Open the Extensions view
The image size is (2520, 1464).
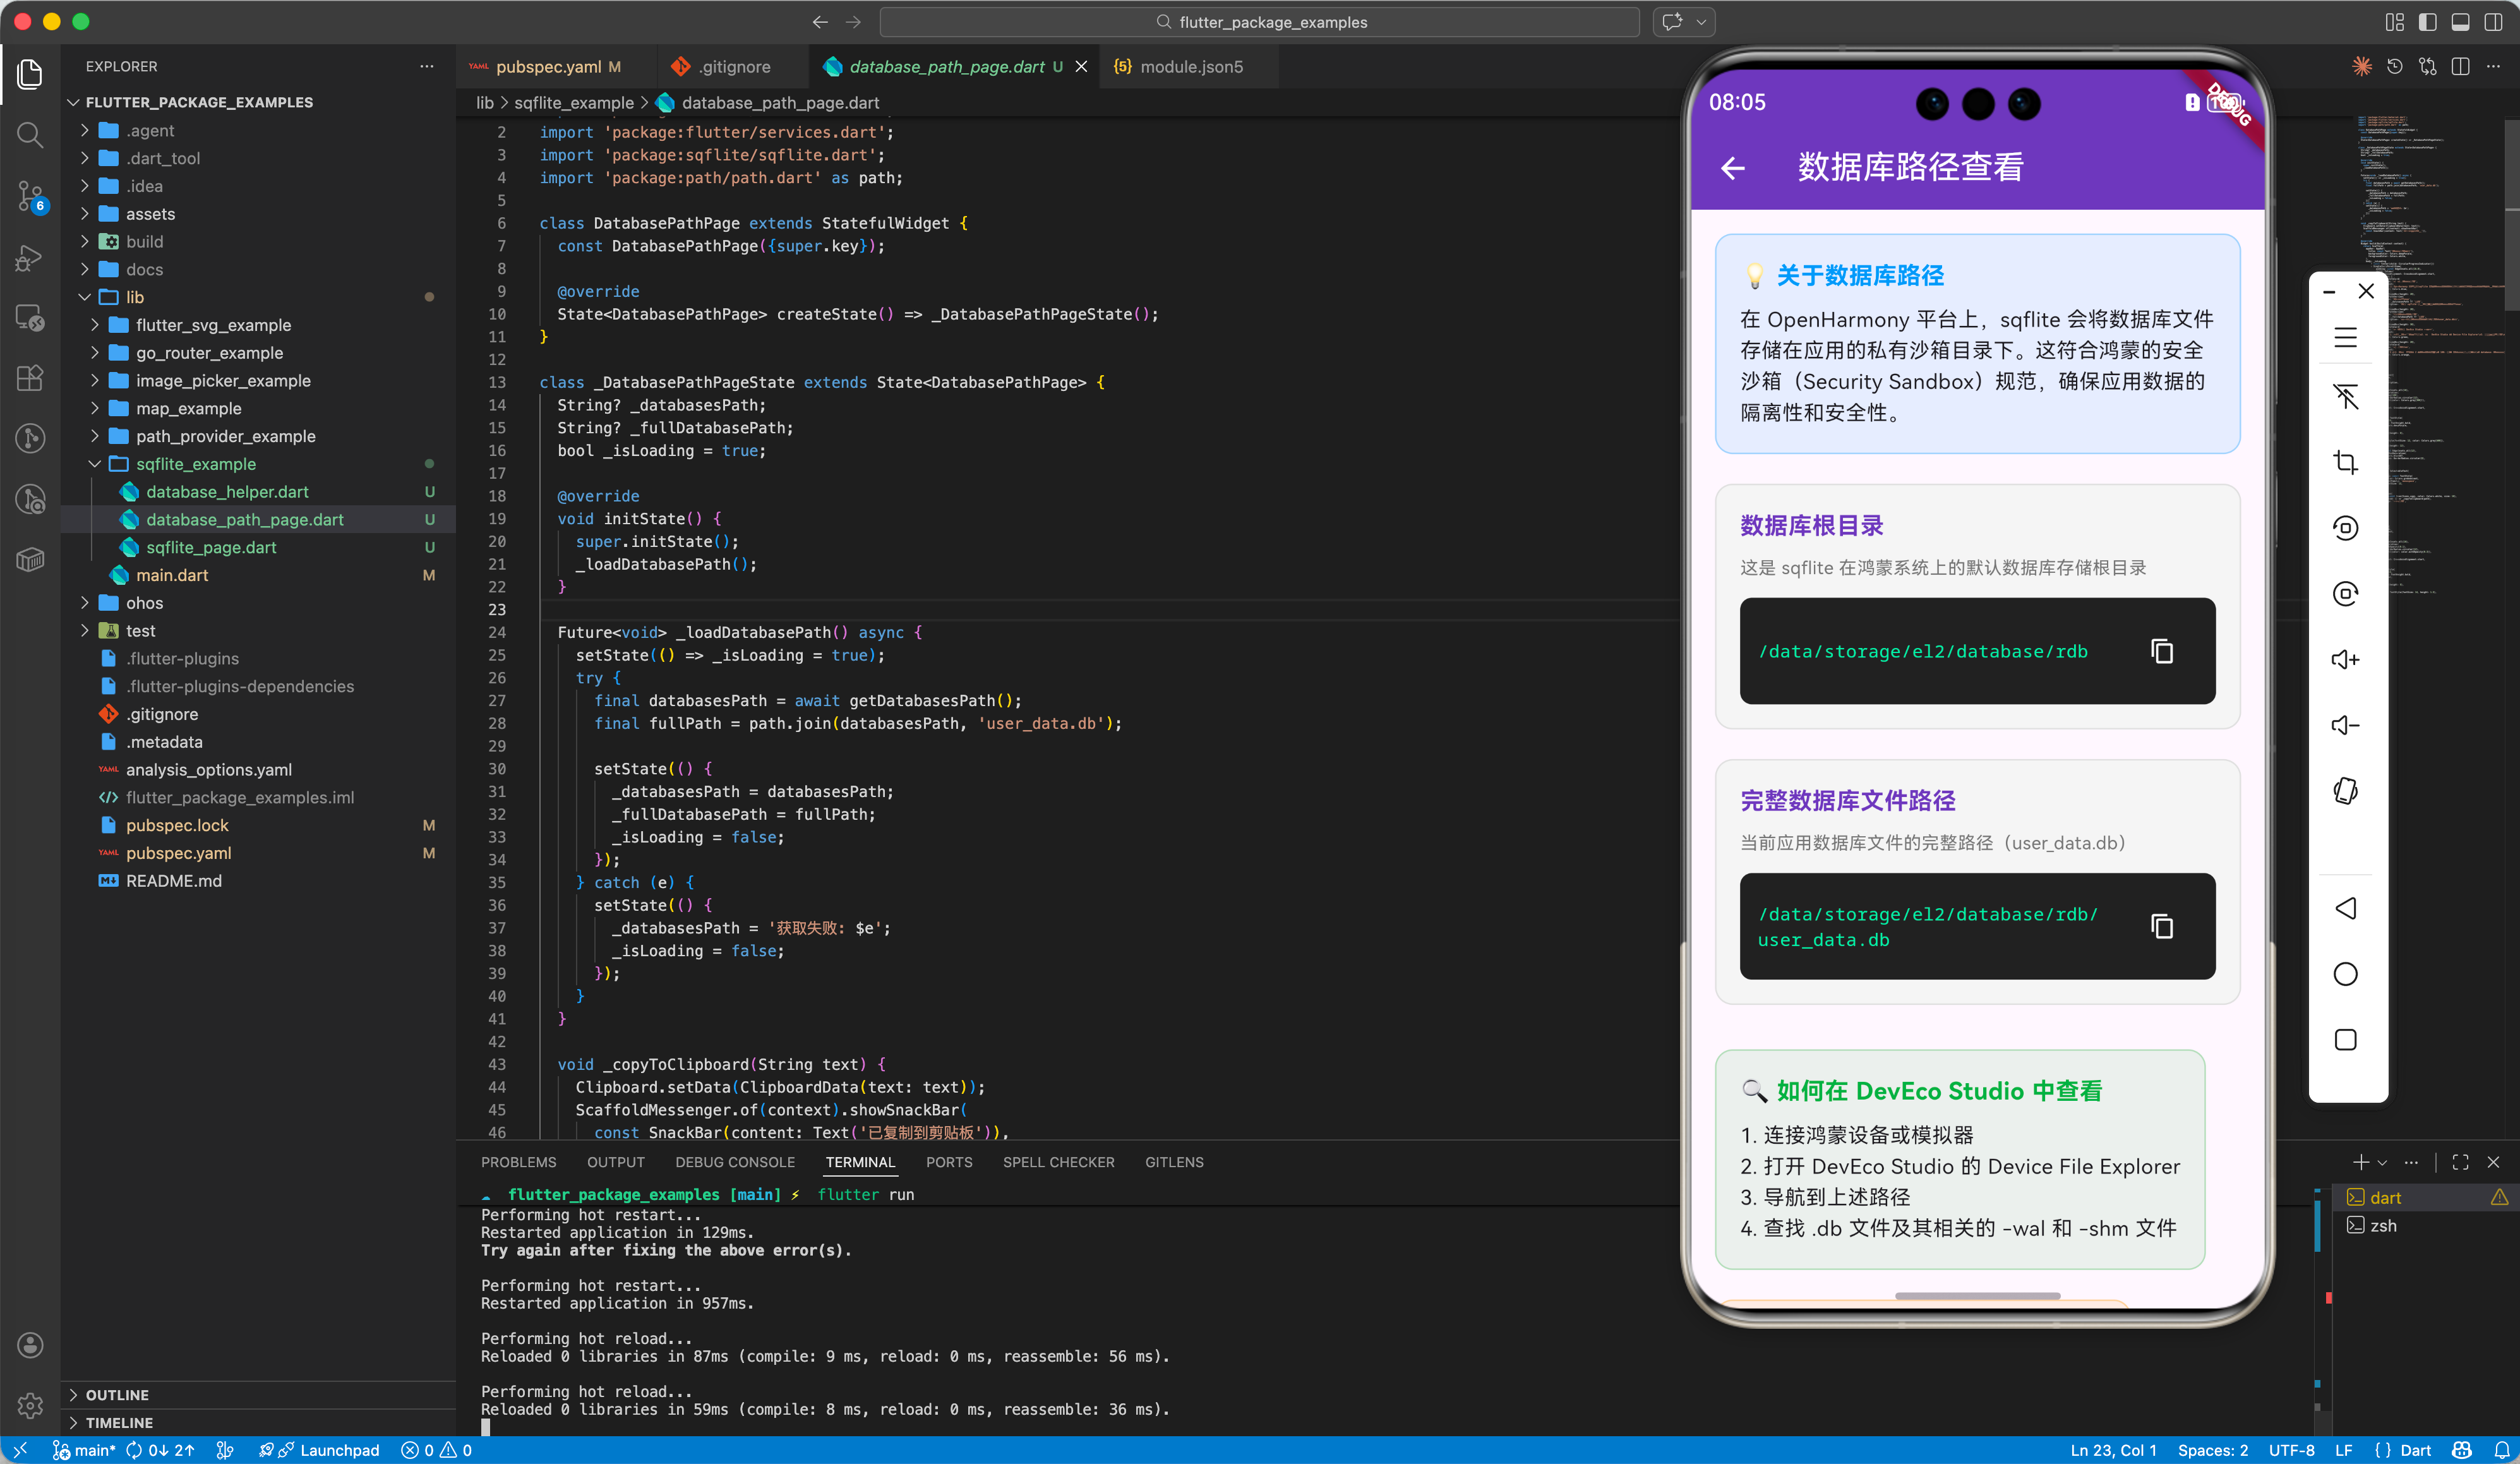[x=30, y=377]
